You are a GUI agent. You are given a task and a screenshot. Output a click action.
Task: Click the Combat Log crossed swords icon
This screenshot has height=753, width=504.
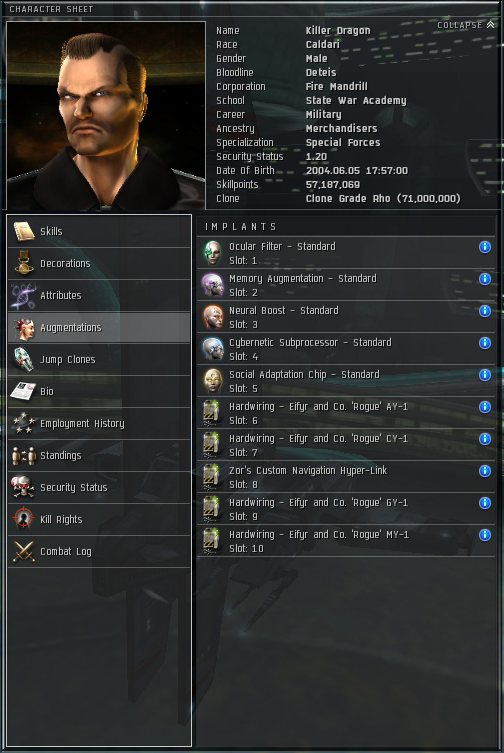point(24,551)
